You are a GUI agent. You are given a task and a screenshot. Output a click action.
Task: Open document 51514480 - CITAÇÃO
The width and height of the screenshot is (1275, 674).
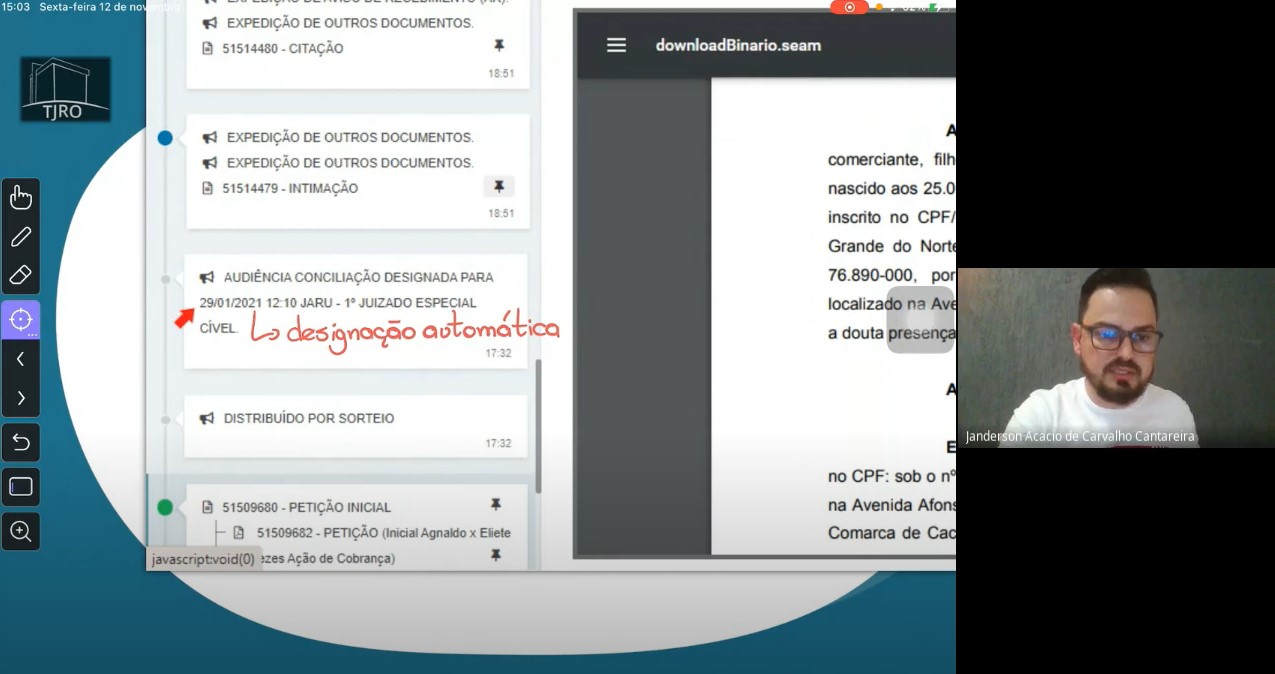[282, 48]
